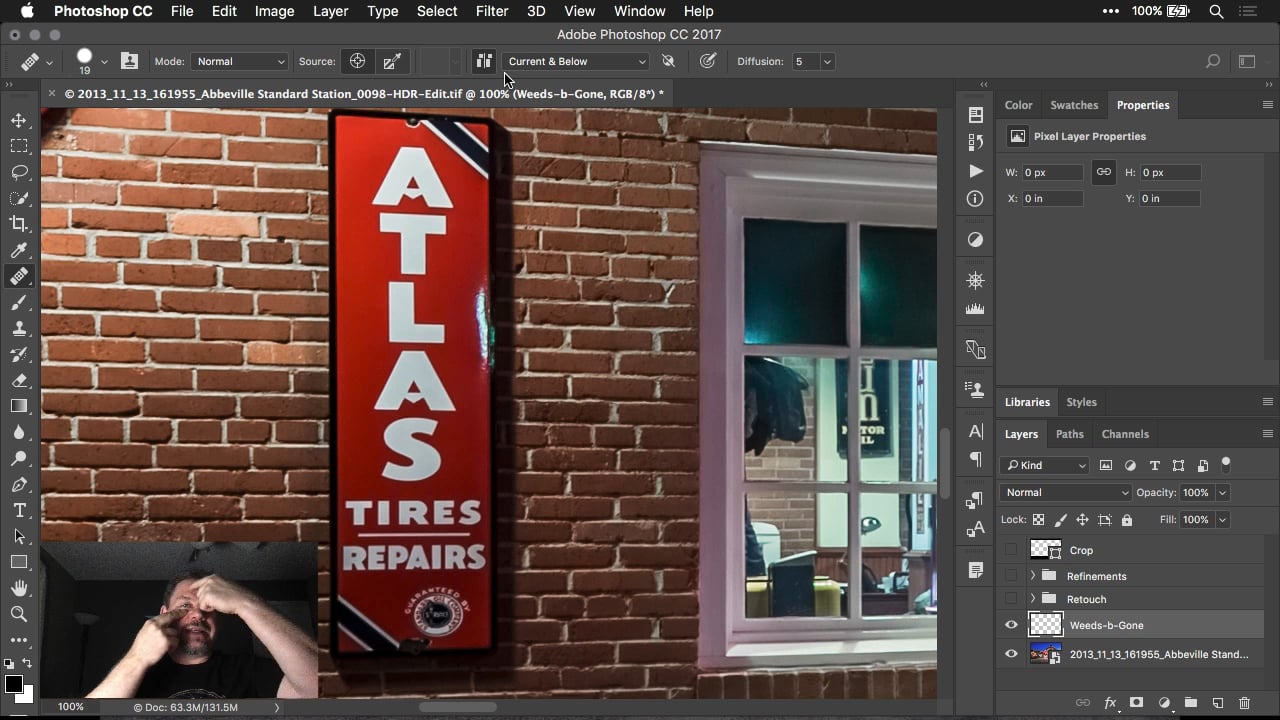Select the Crop tool
This screenshot has width=1280, height=720.
(19, 224)
